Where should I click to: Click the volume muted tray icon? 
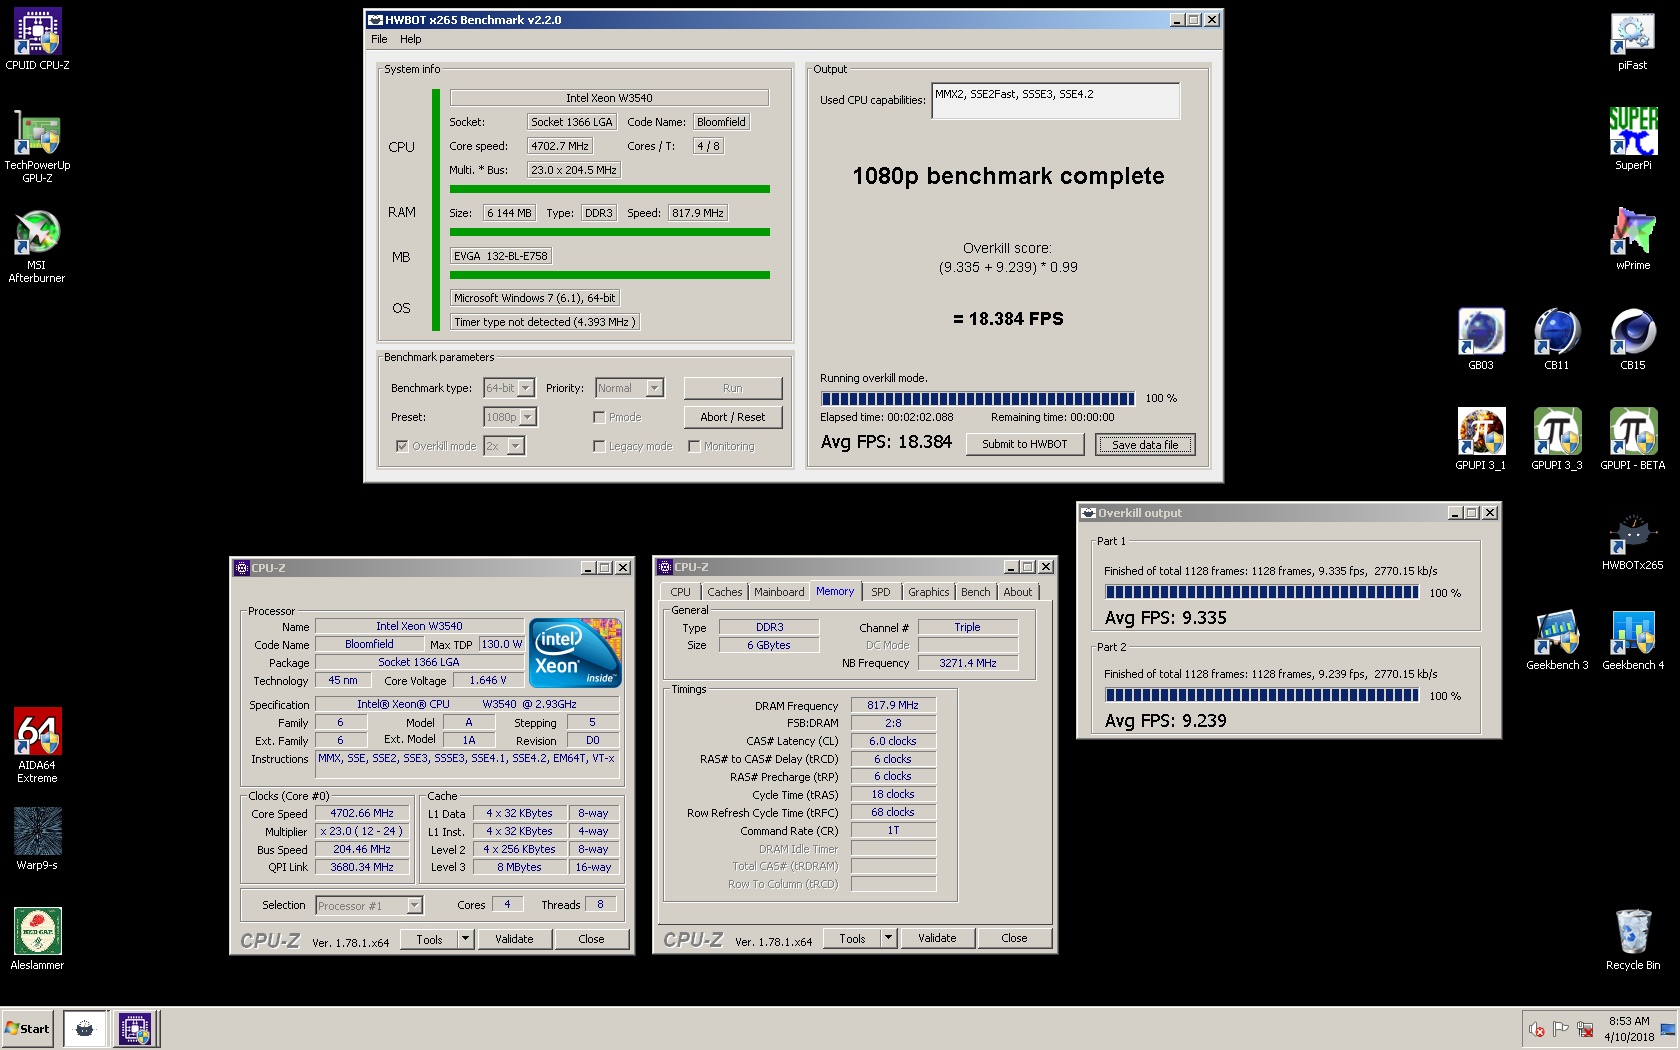pos(1537,1029)
